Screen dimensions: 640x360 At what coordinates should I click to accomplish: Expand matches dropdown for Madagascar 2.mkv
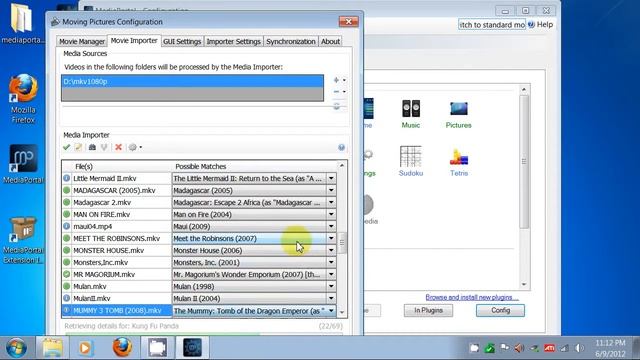pyautogui.click(x=331, y=202)
